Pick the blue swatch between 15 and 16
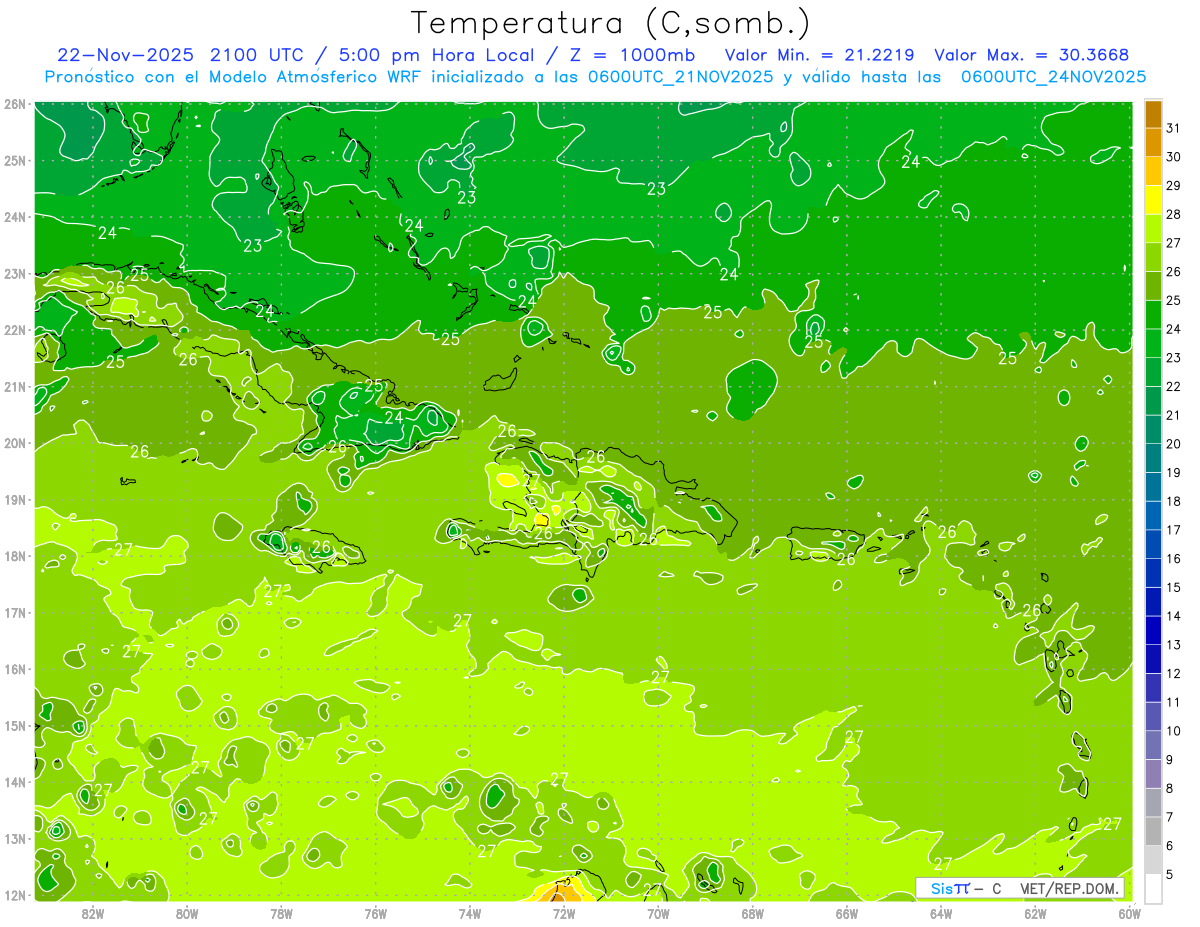 tap(1153, 572)
